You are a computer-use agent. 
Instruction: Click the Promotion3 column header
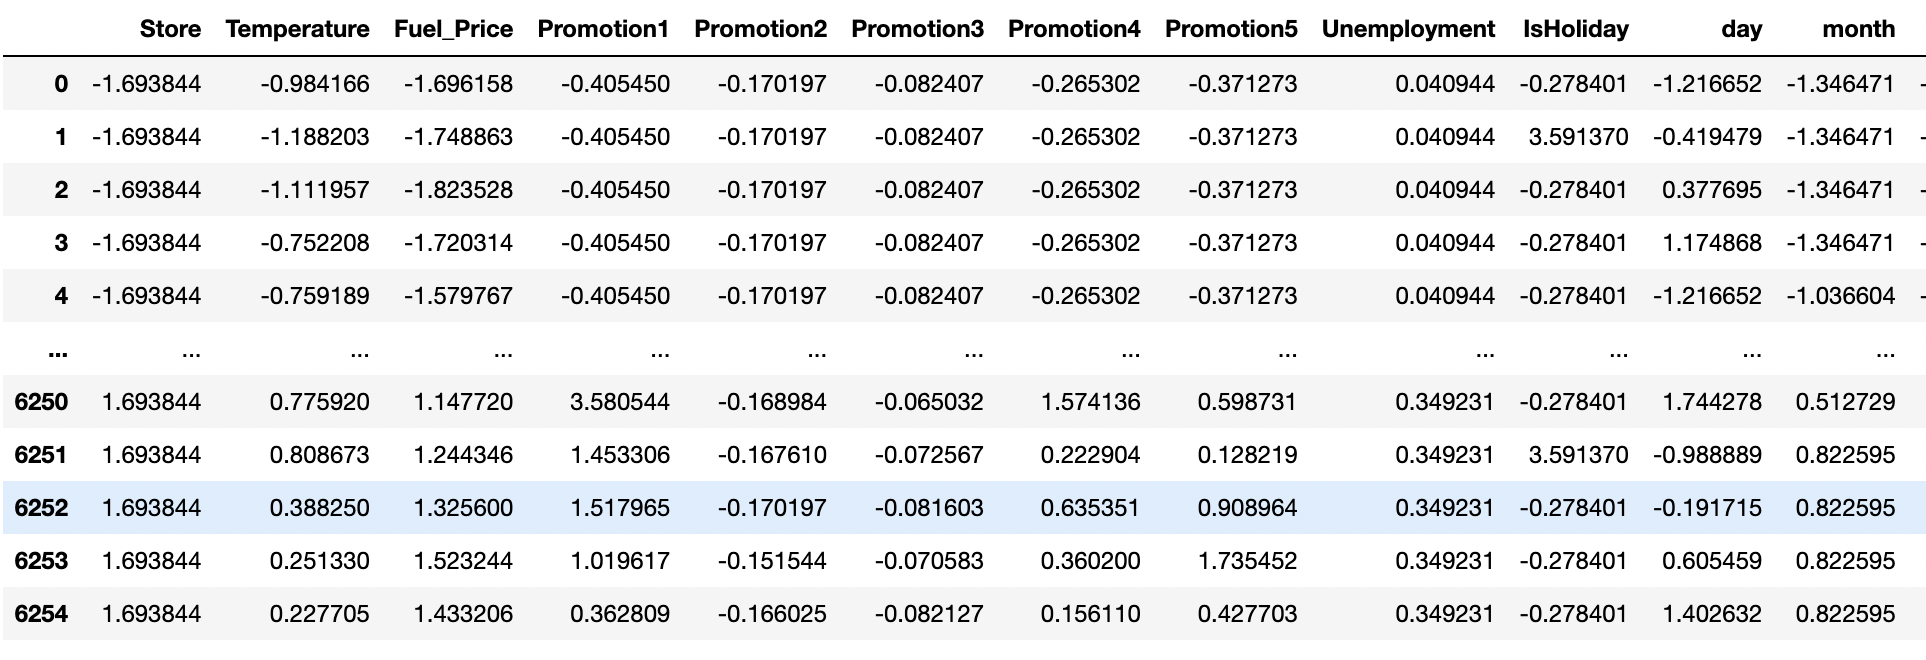(x=917, y=29)
